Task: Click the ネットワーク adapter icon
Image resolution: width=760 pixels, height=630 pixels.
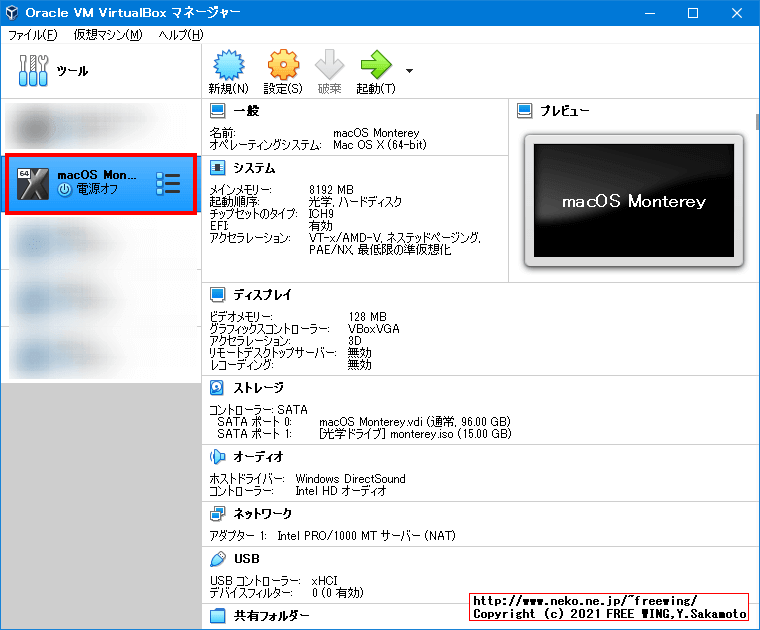Action: (218, 513)
